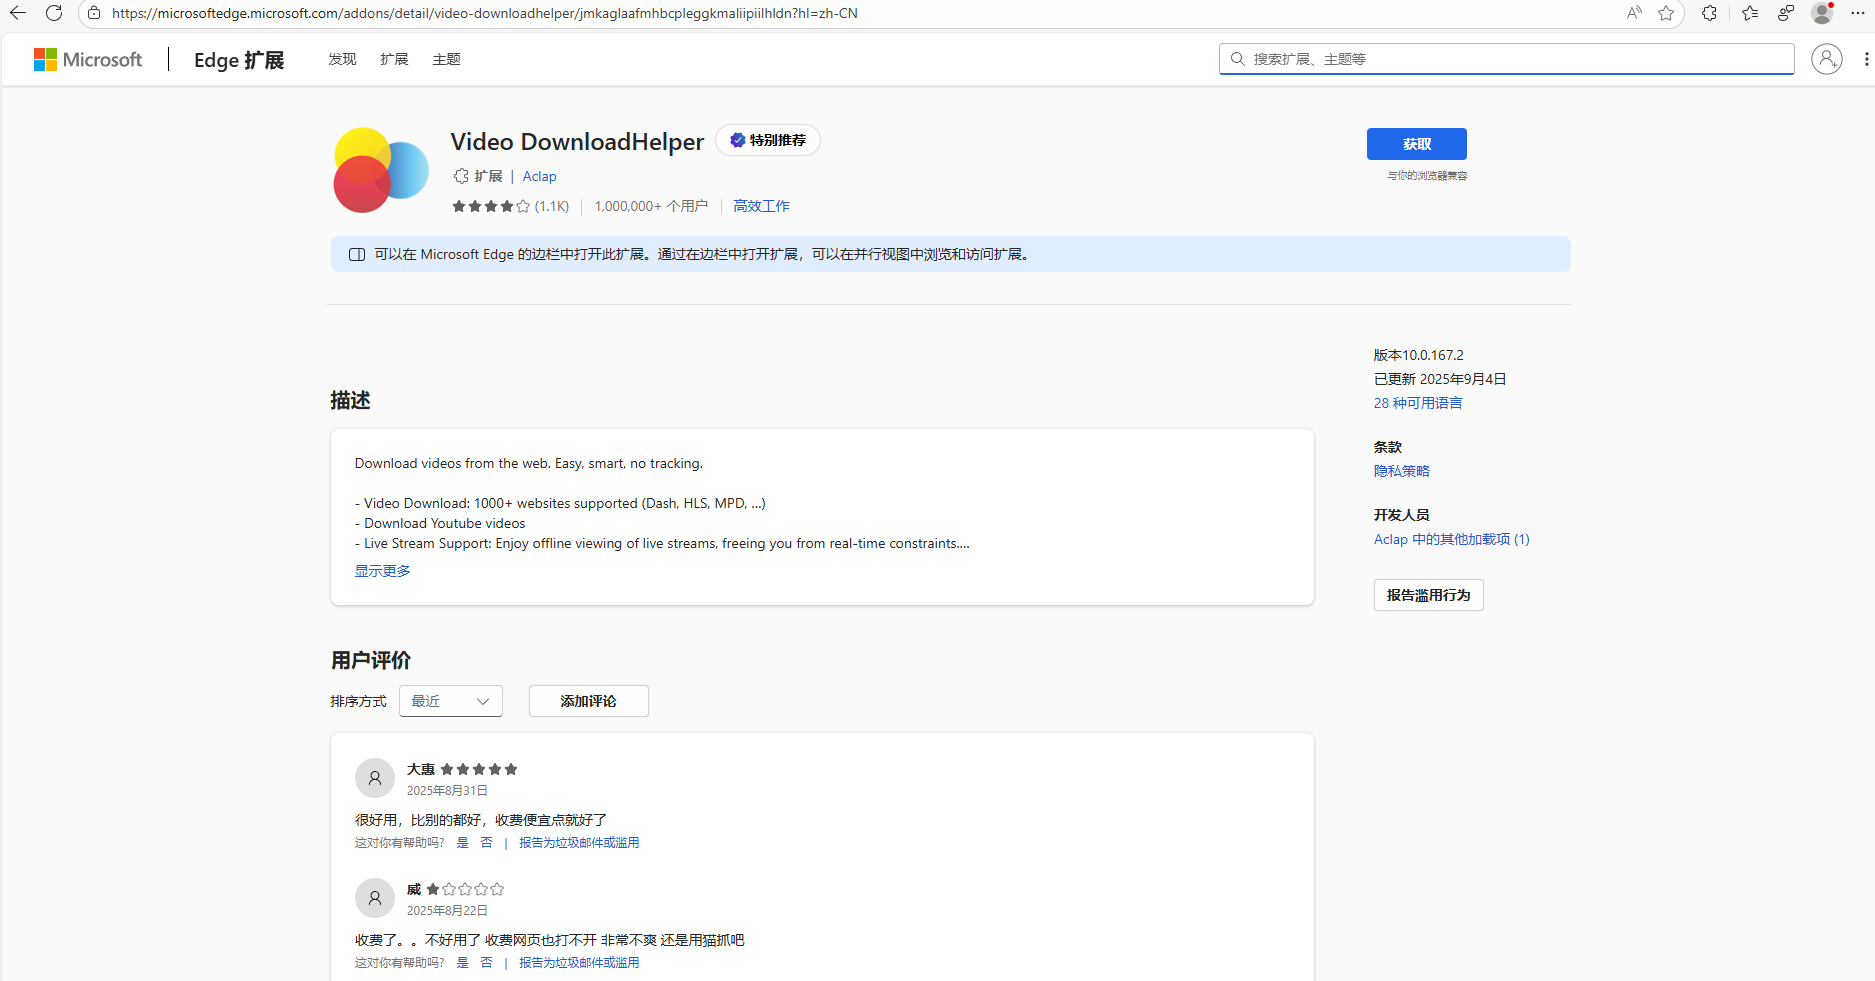Mark 威 review not helpful with 否
This screenshot has height=981, width=1875.
click(486, 963)
